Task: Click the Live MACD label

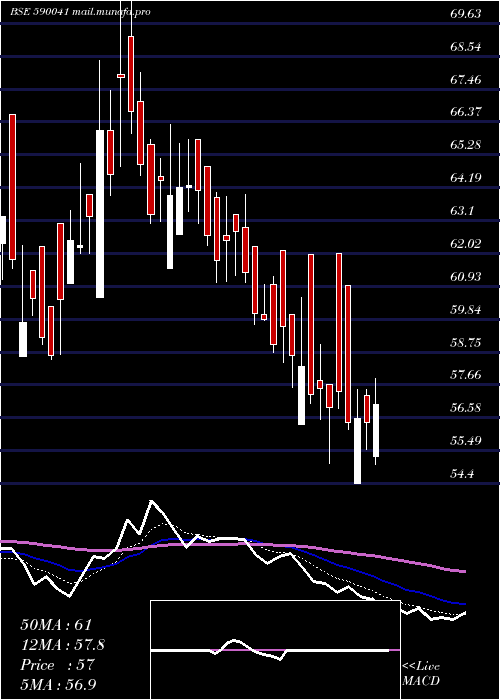Action: click(421, 674)
